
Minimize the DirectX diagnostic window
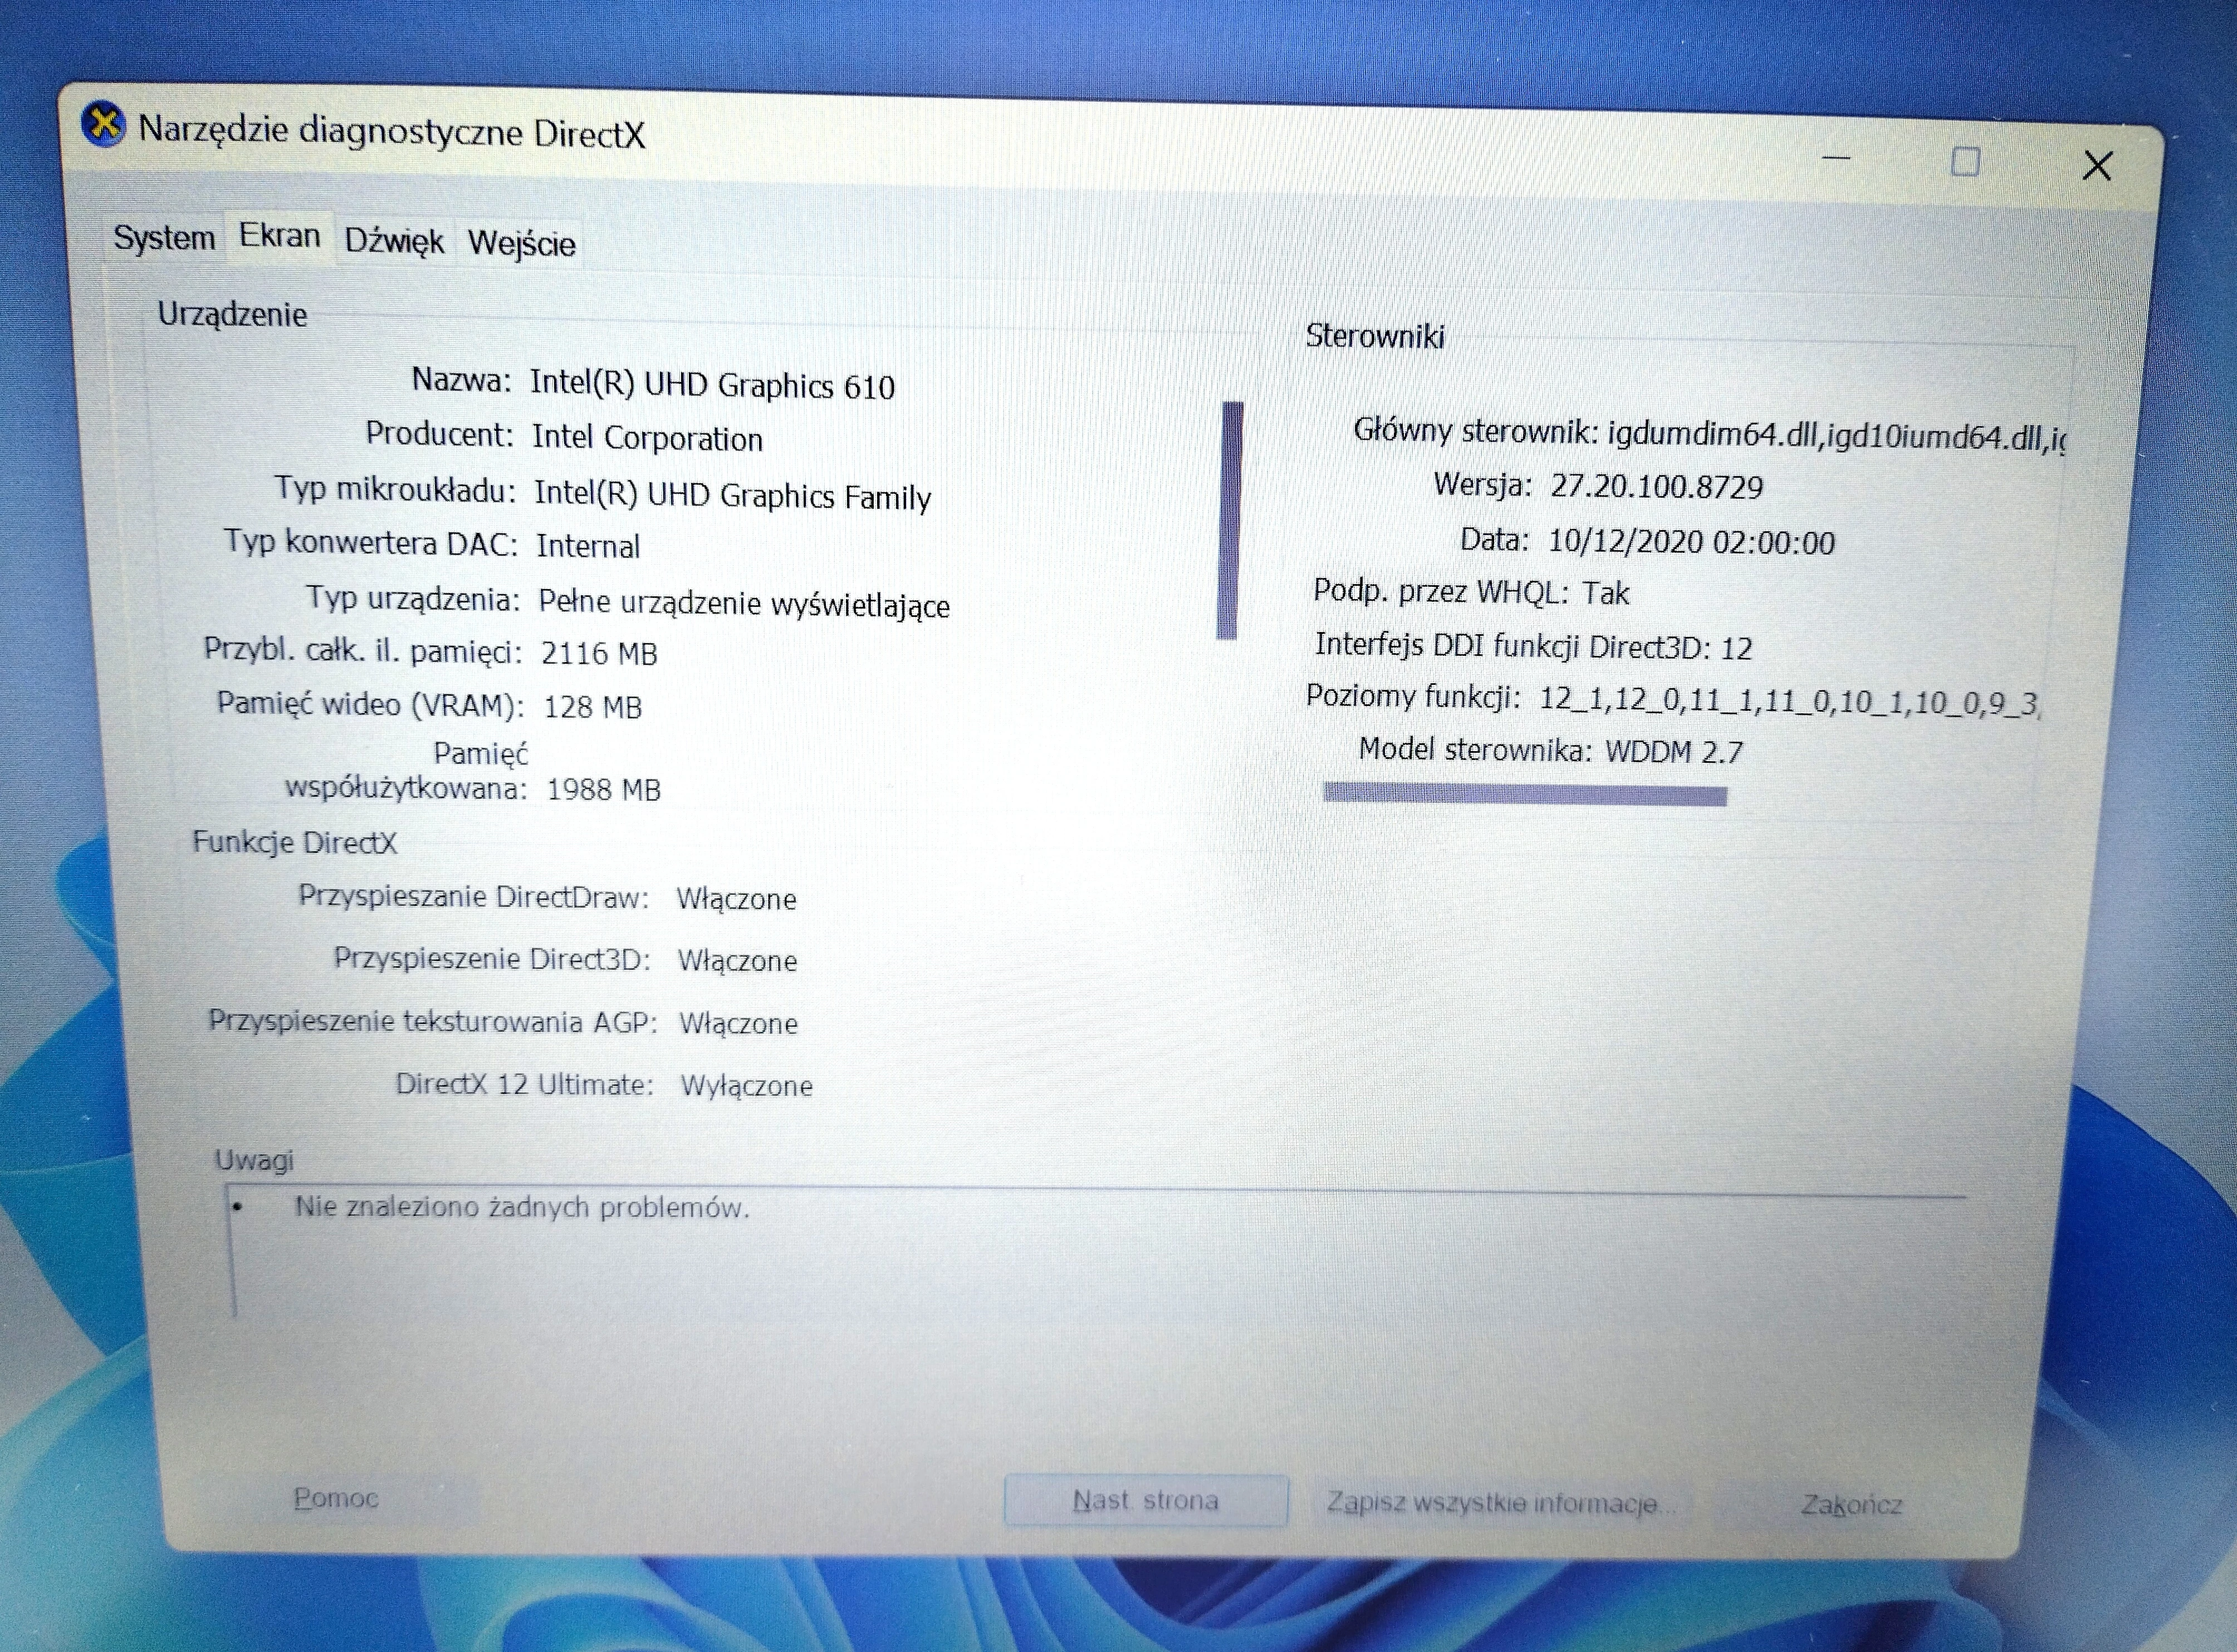click(1836, 158)
